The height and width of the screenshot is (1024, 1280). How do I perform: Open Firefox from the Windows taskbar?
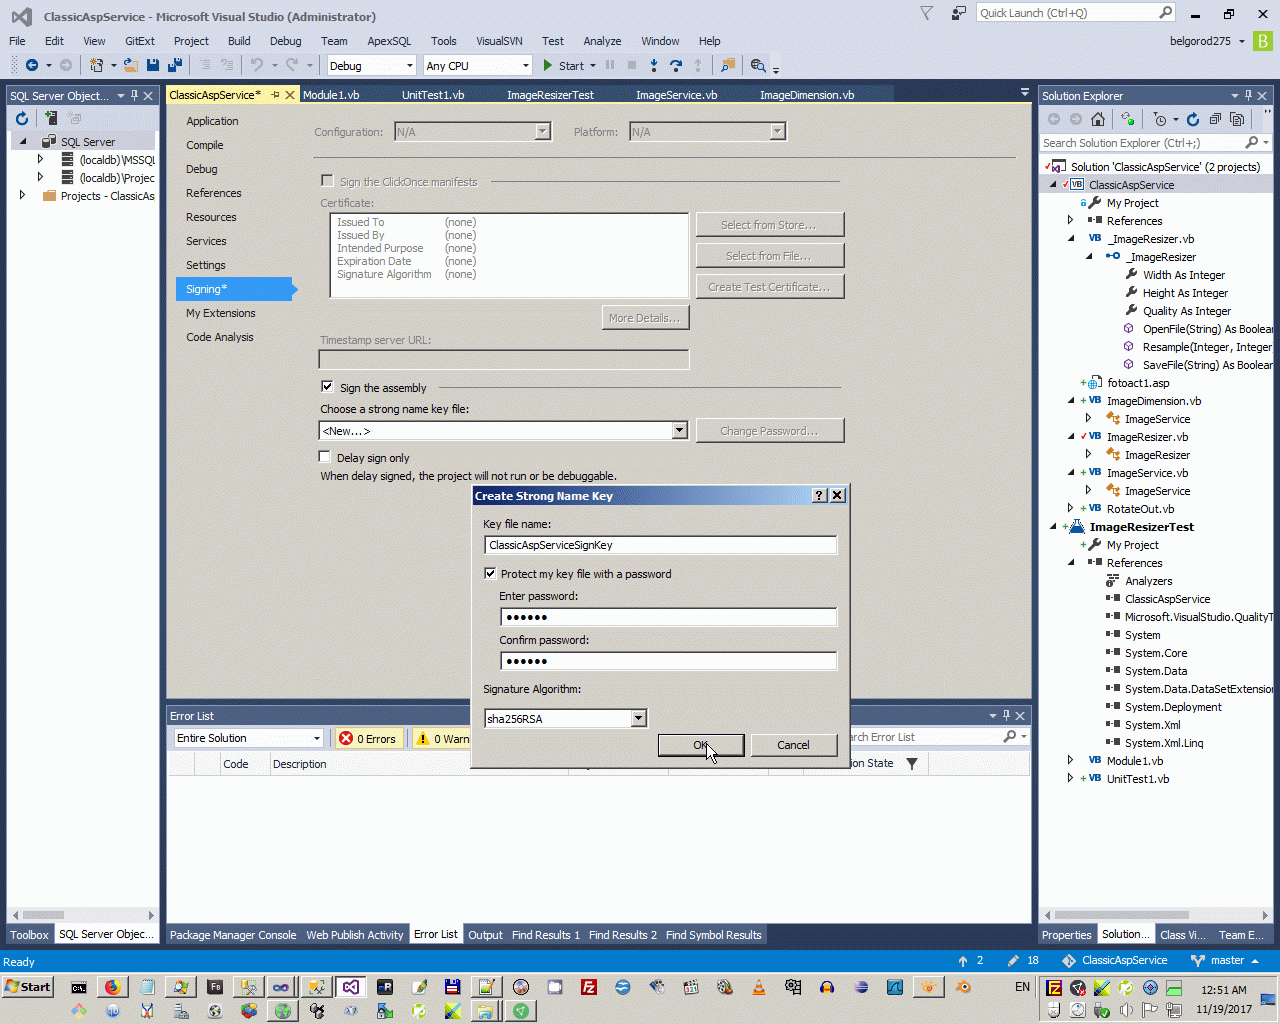pyautogui.click(x=112, y=987)
